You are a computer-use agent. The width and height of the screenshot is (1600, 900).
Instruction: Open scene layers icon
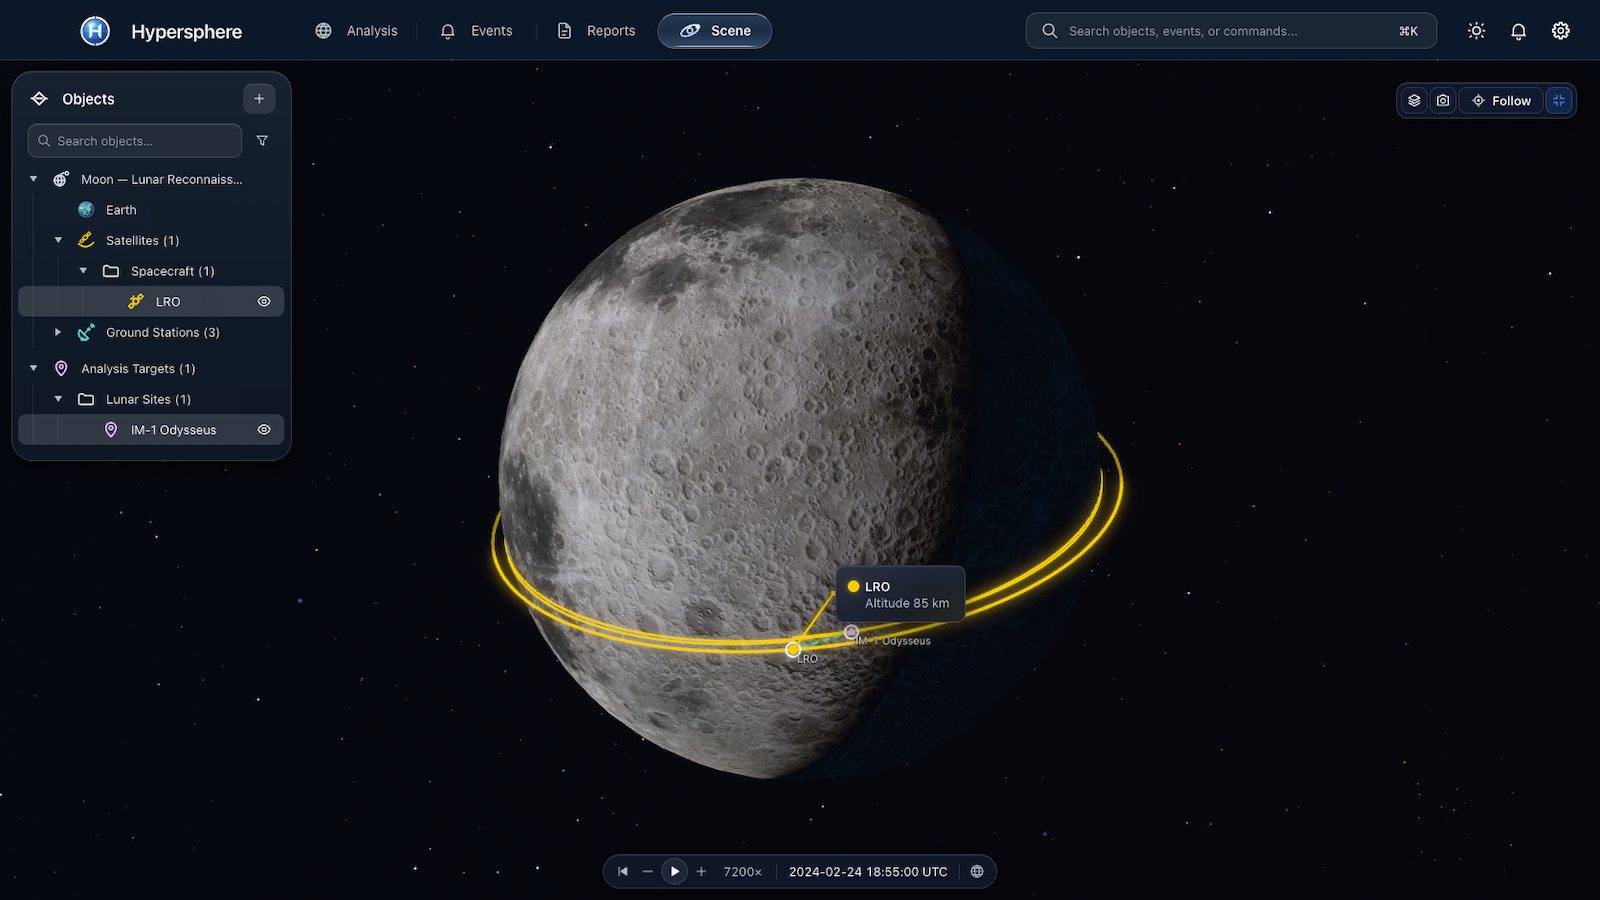click(x=1414, y=101)
